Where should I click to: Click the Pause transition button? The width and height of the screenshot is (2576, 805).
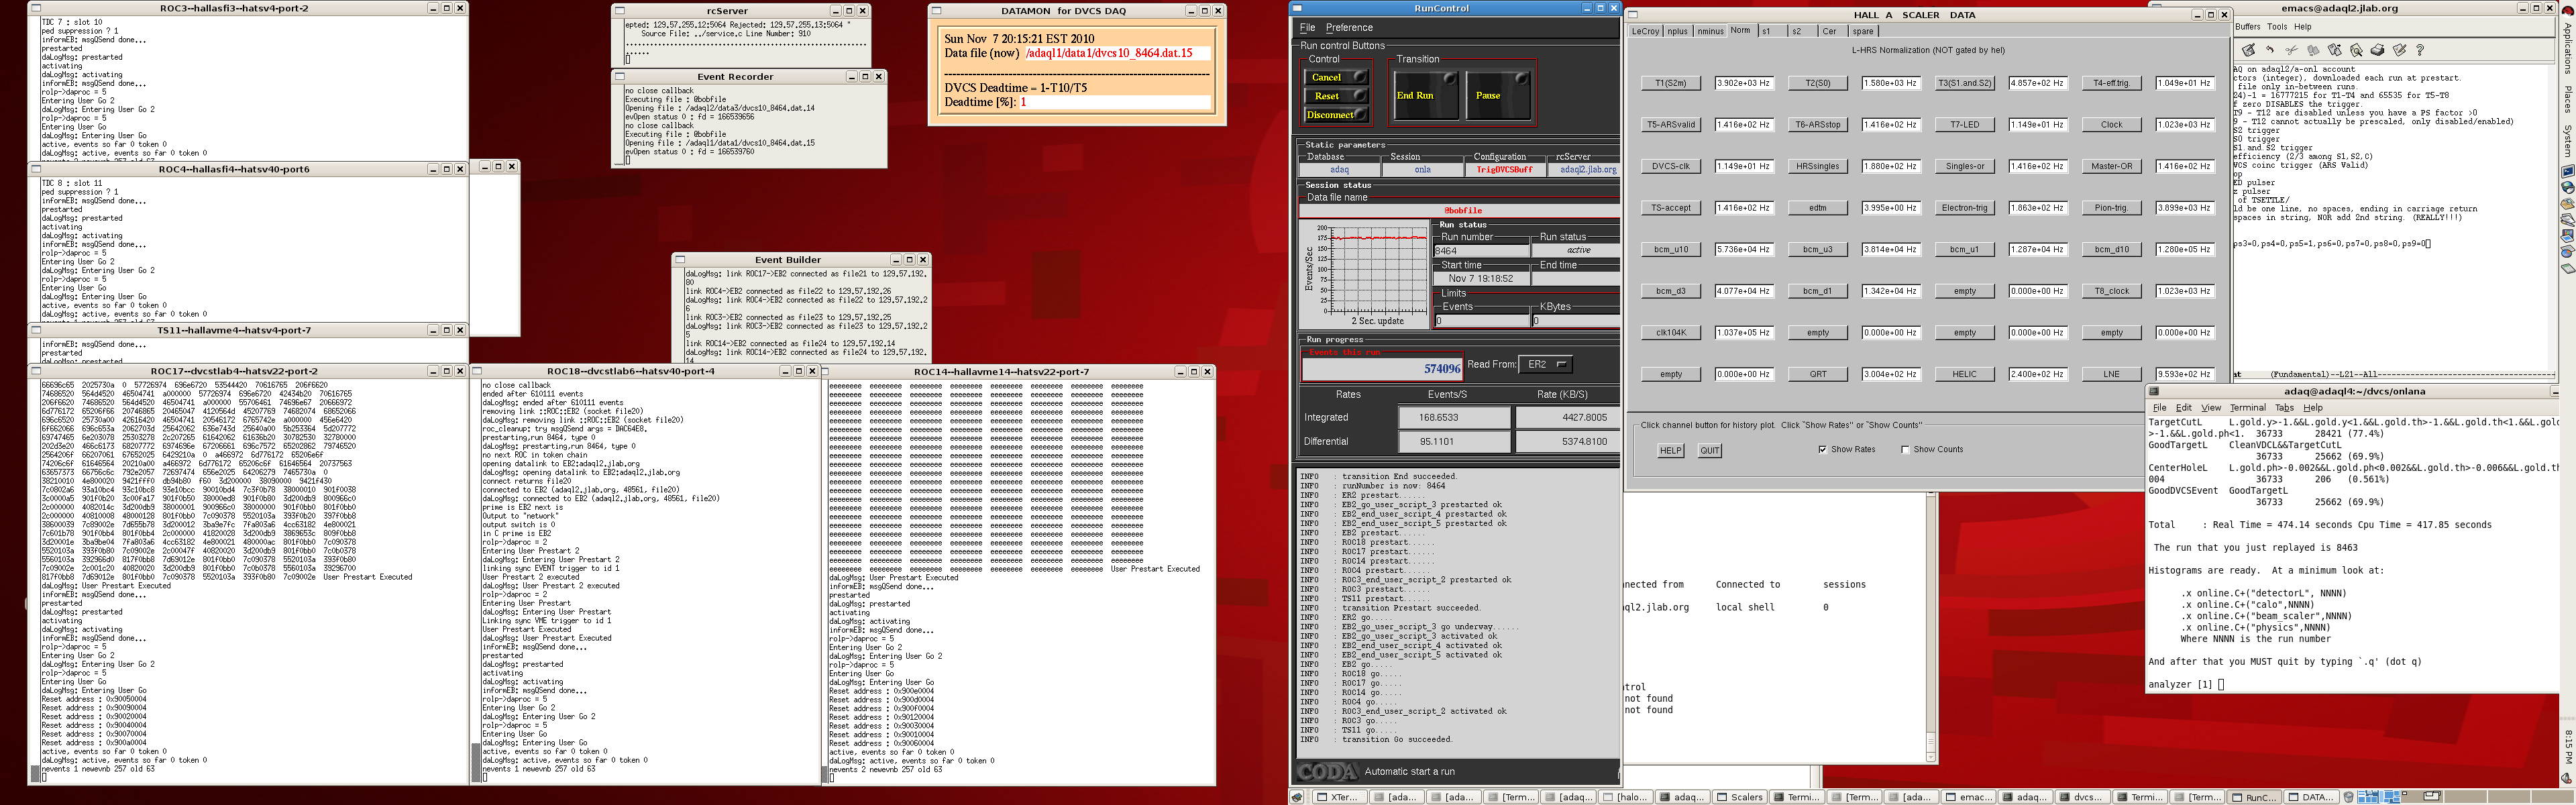coord(1499,95)
